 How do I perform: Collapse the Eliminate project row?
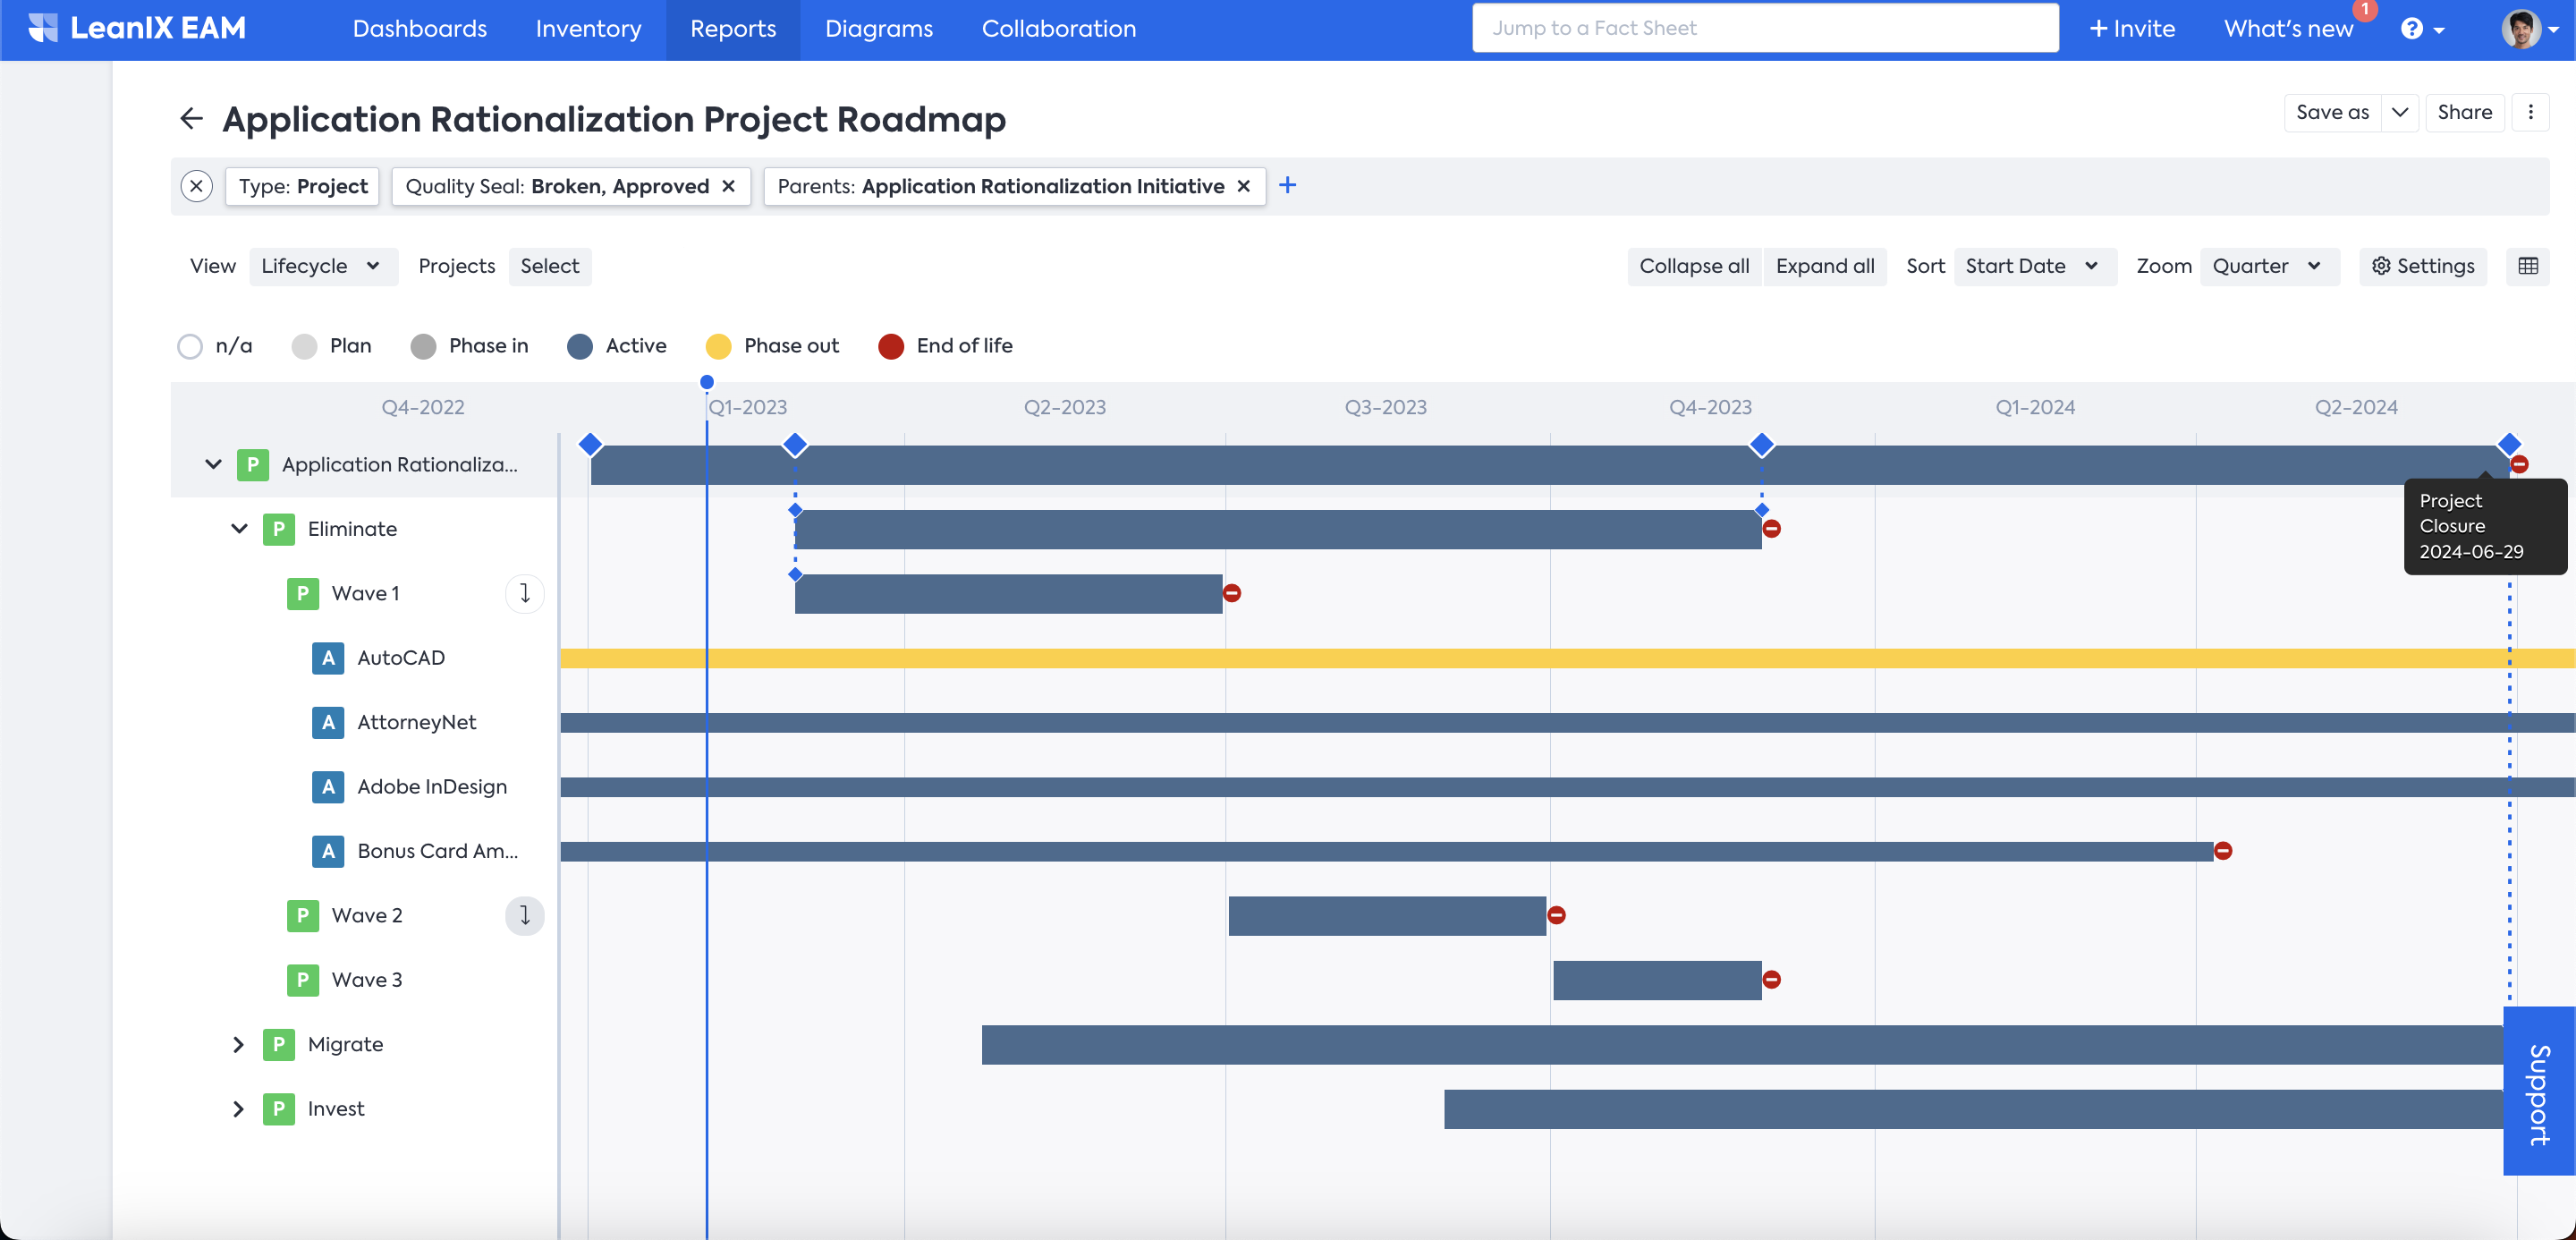(x=239, y=529)
